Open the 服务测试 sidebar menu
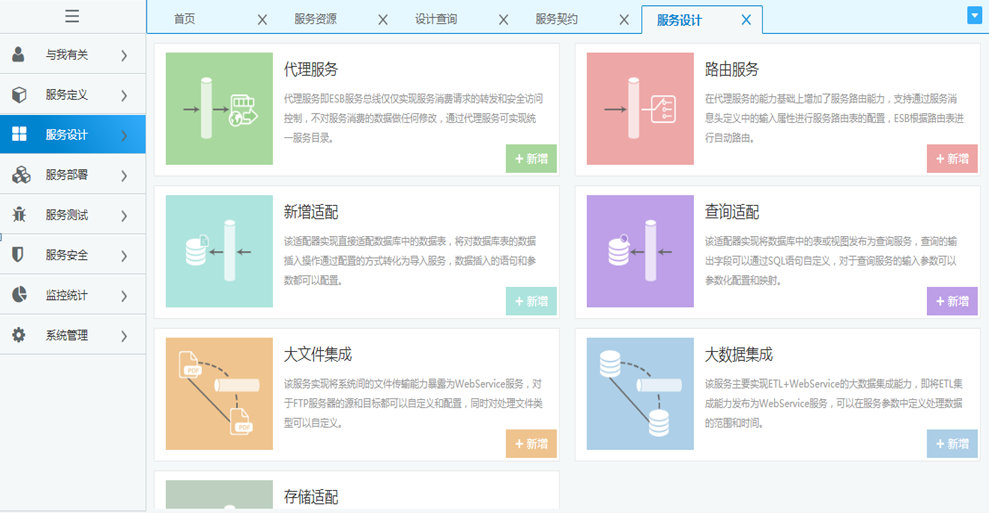Screen dimensions: 989x513 [73, 215]
